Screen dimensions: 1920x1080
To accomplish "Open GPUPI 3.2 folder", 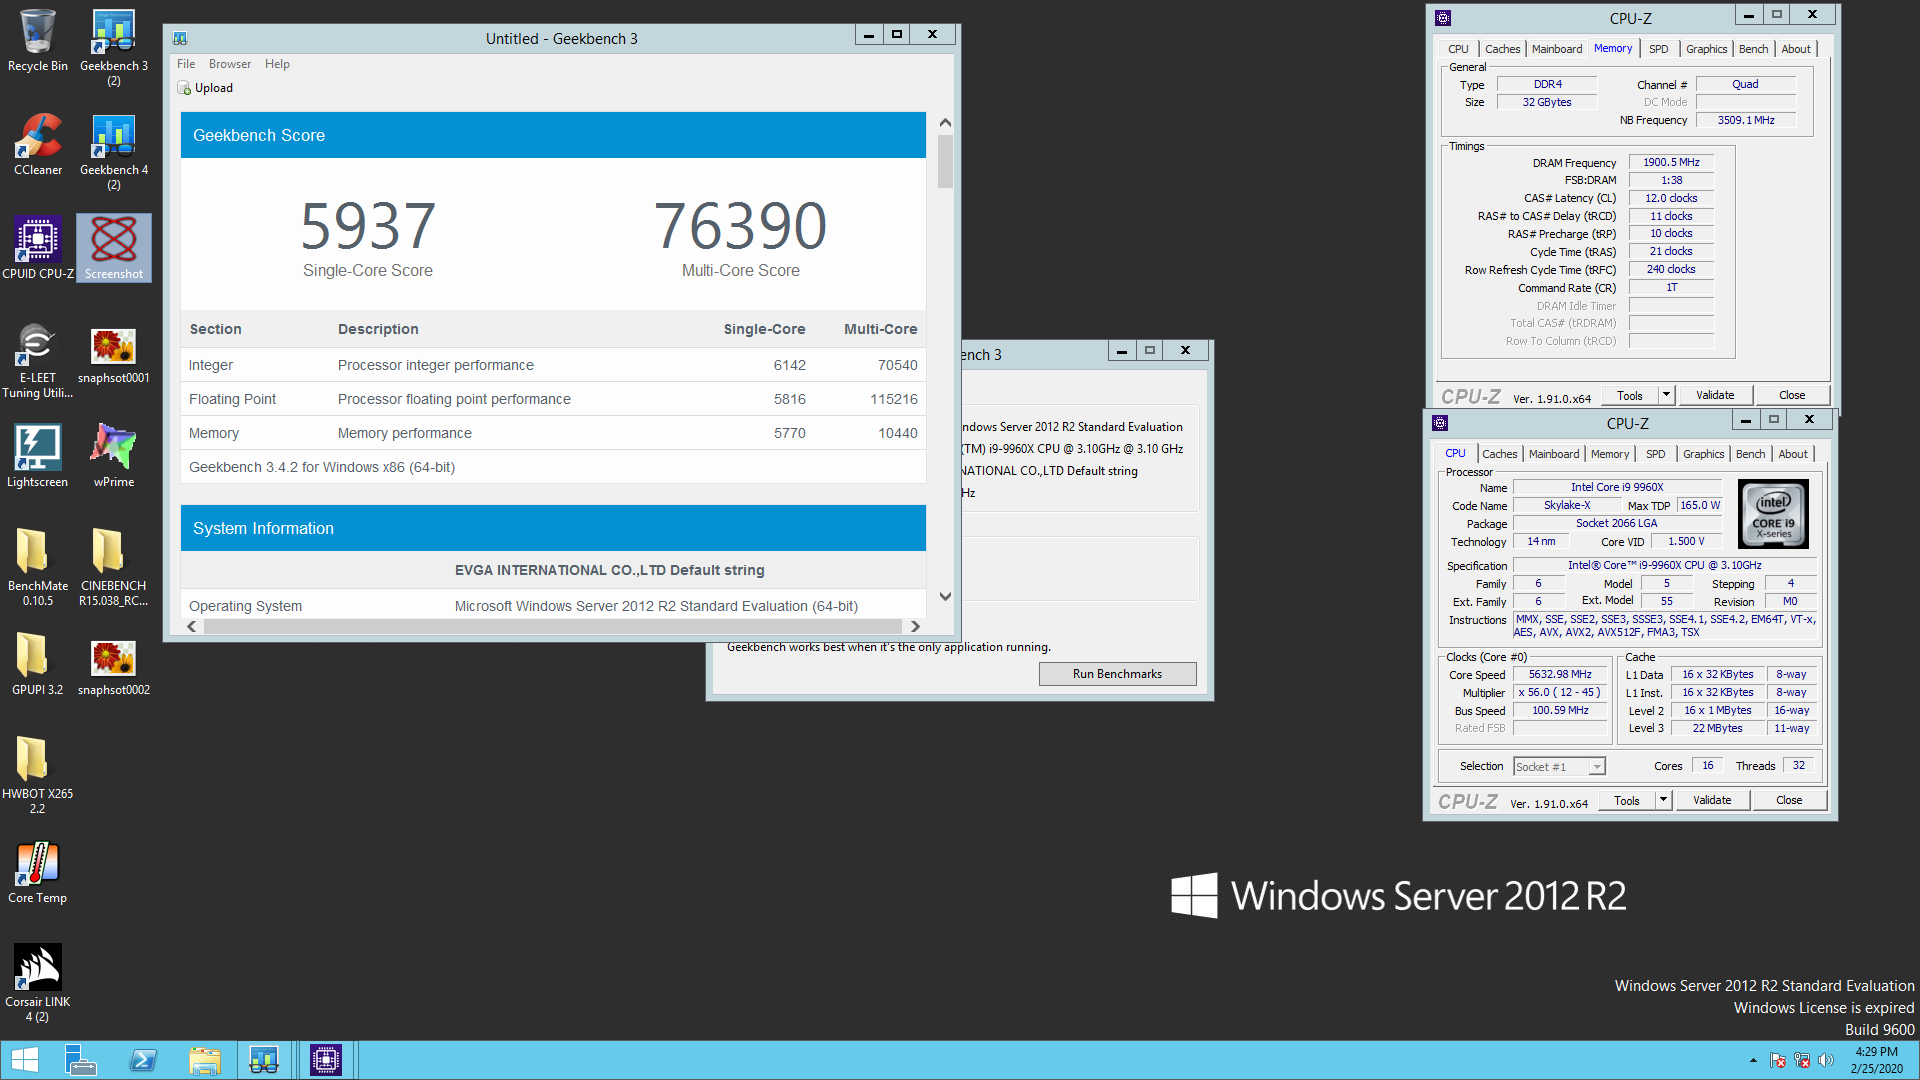I will coord(37,664).
